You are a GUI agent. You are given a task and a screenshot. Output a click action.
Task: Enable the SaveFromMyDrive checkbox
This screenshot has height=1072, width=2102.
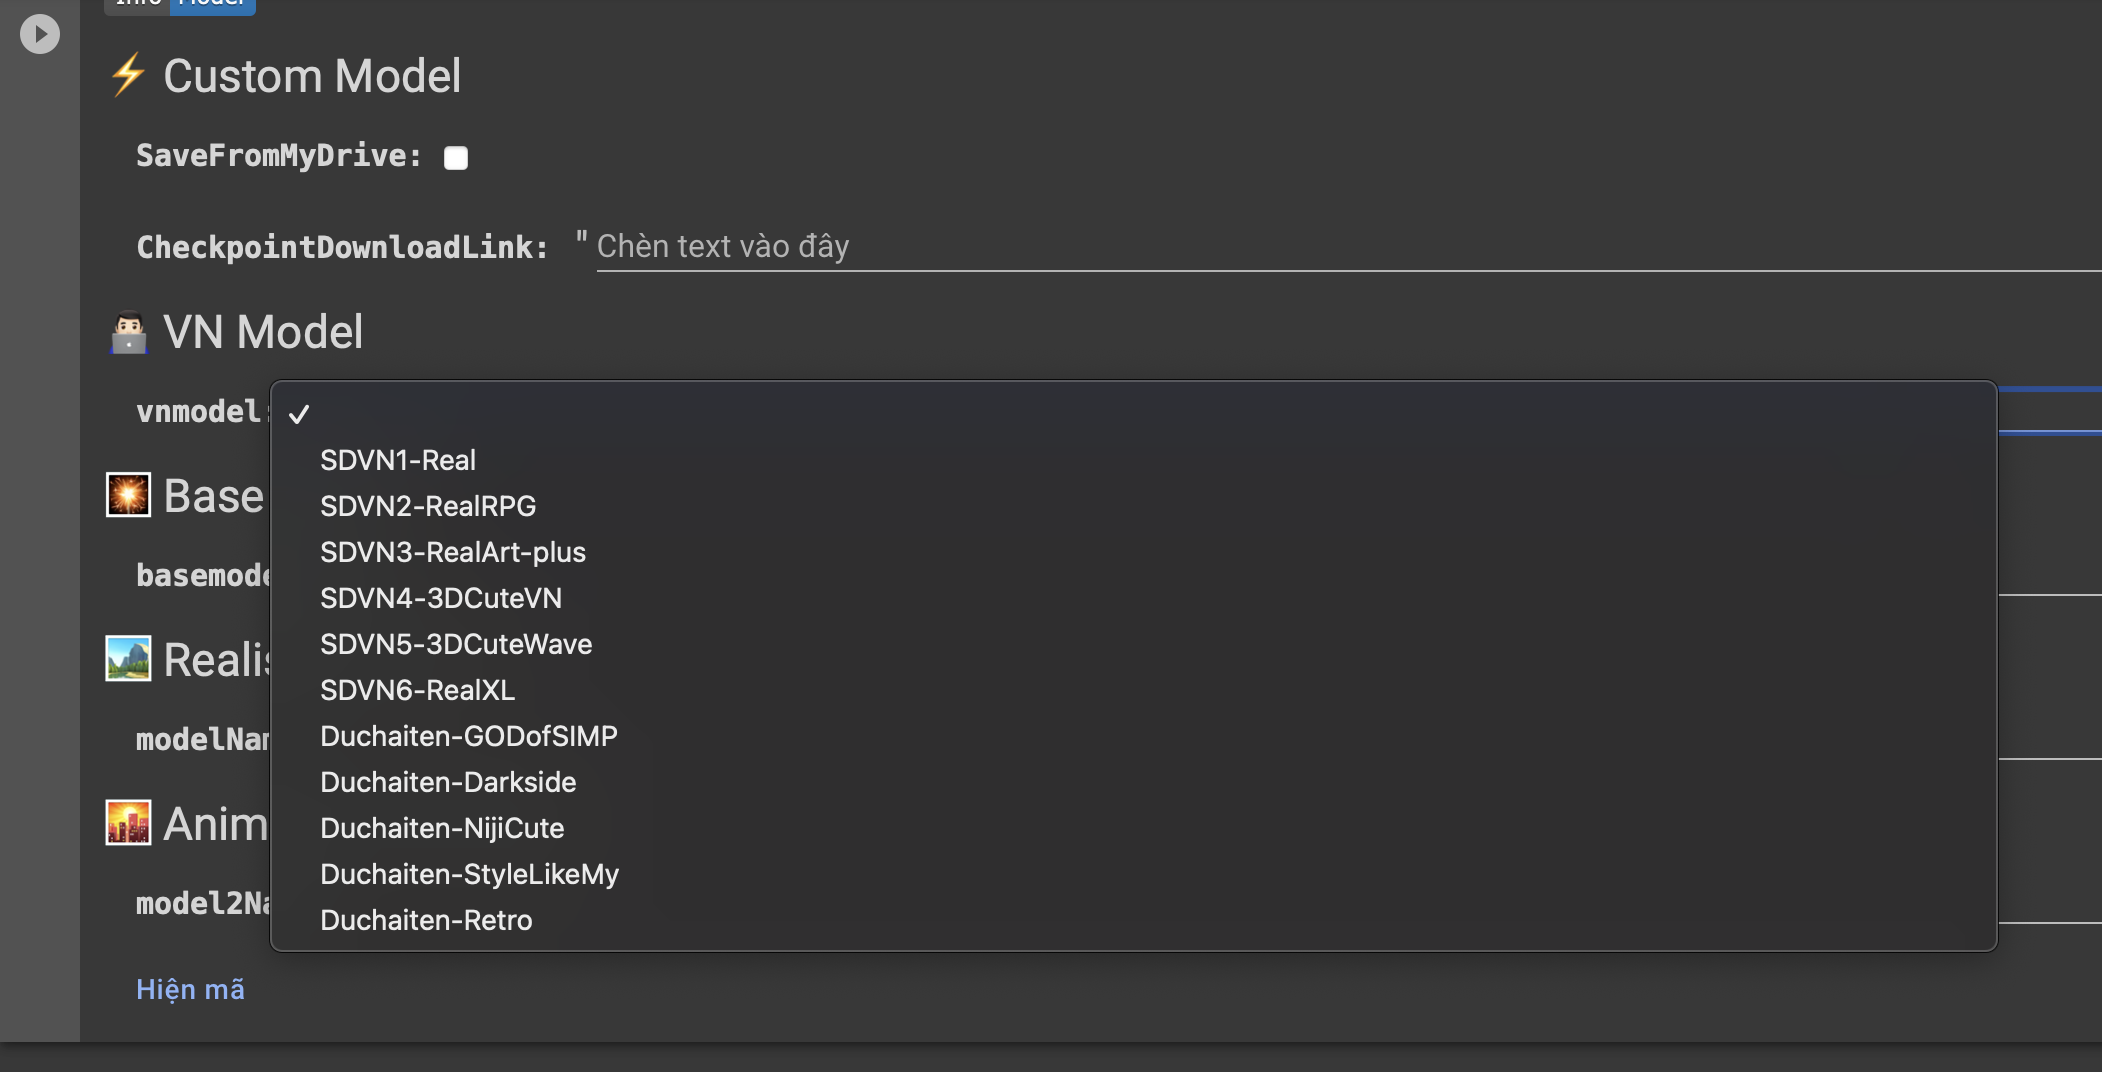click(456, 158)
